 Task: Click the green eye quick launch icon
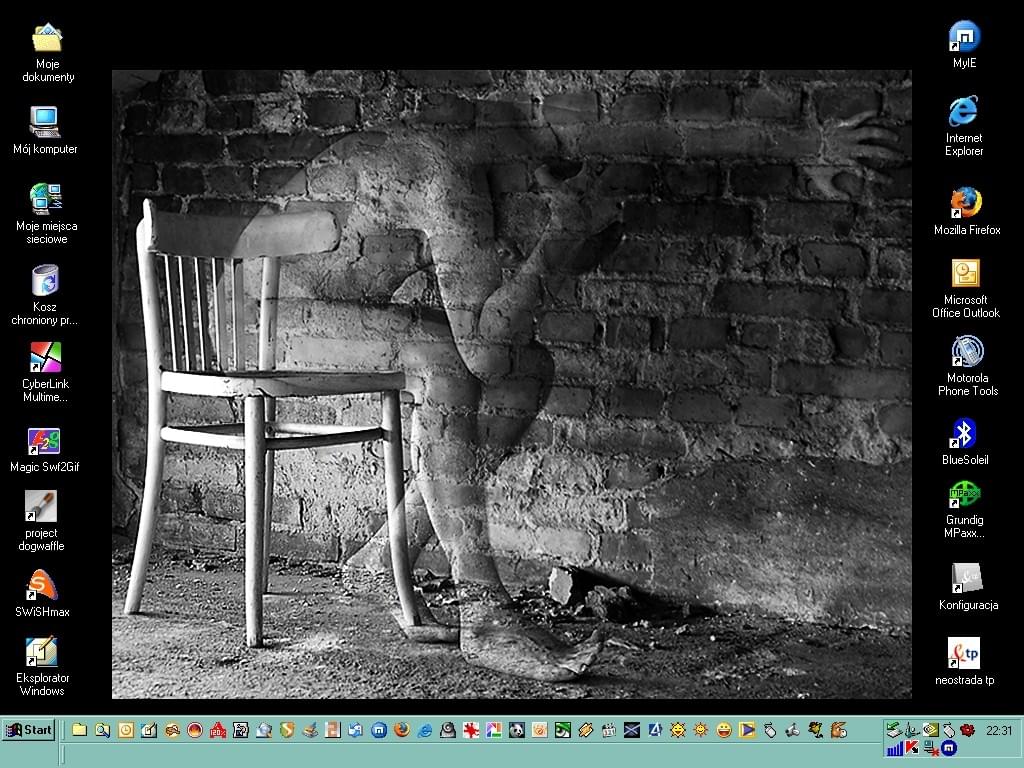(562, 730)
